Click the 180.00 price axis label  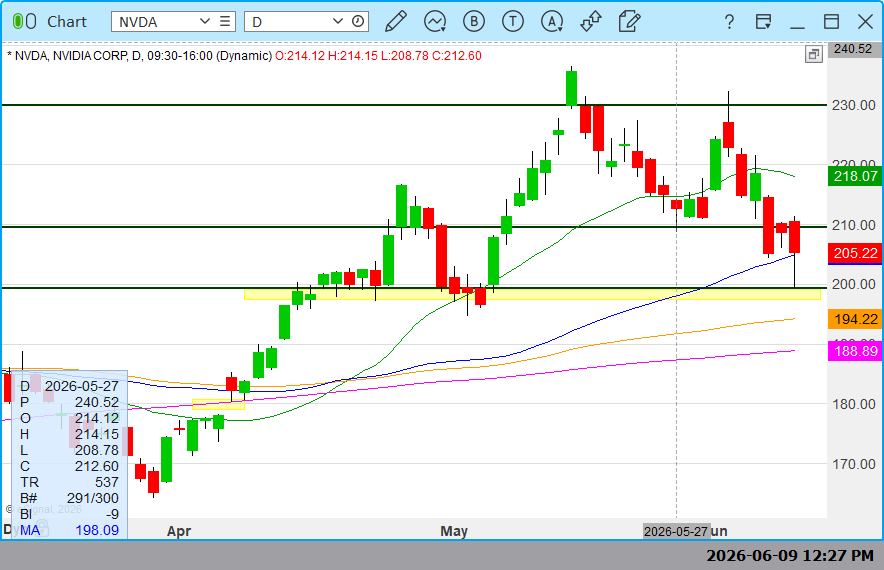[x=854, y=404]
